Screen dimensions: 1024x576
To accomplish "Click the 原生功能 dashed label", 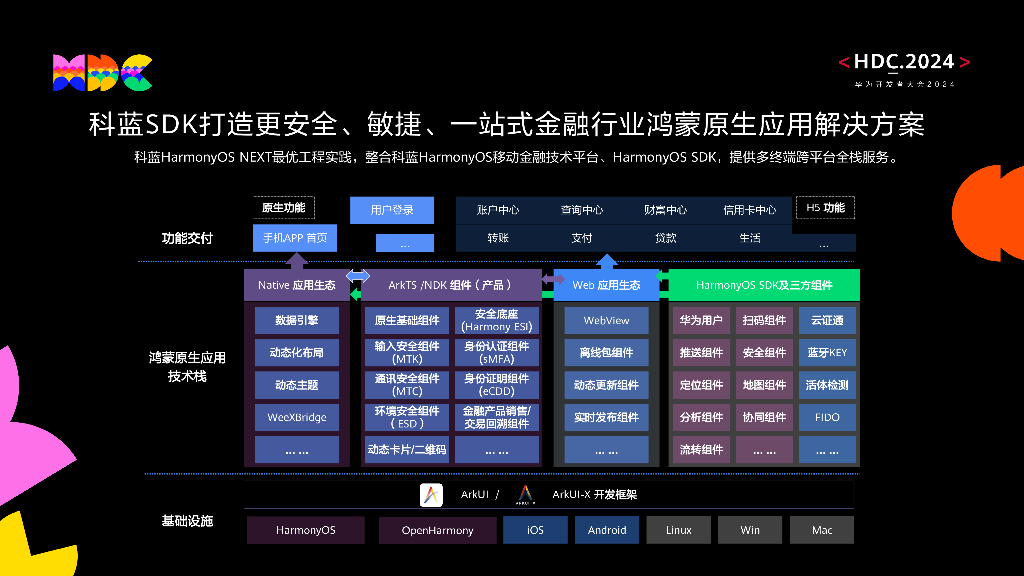I will [283, 208].
